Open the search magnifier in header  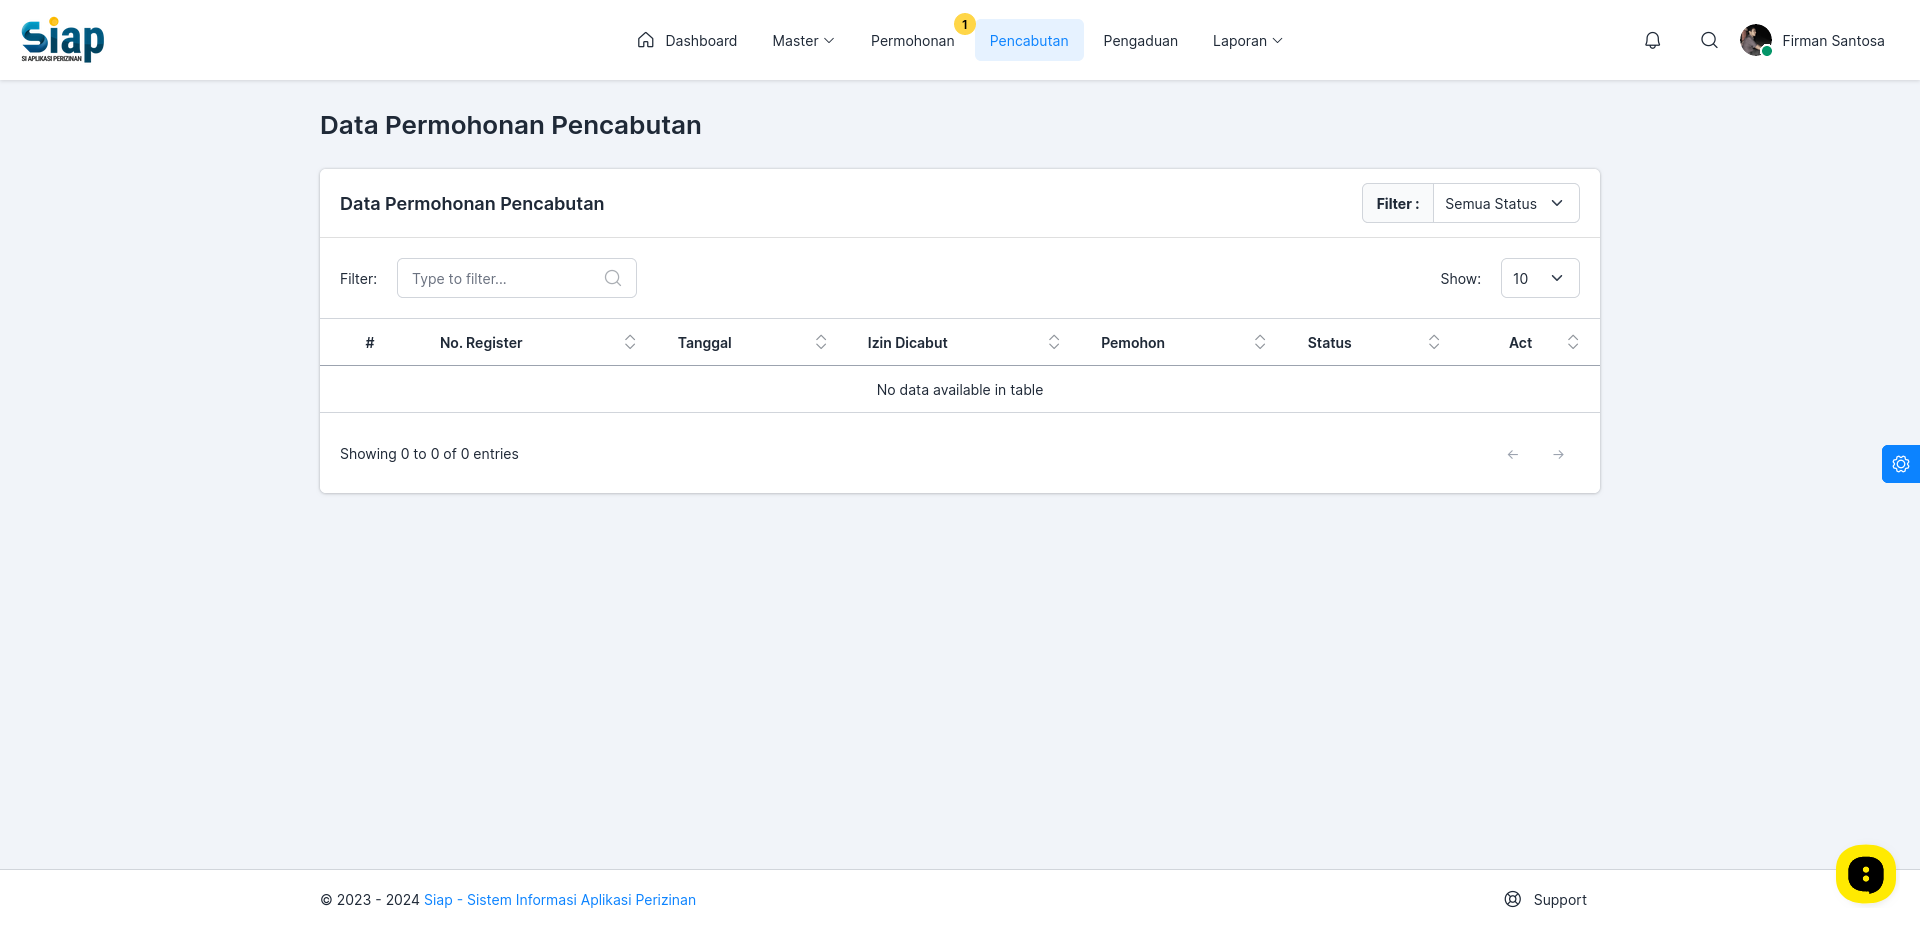coord(1710,40)
